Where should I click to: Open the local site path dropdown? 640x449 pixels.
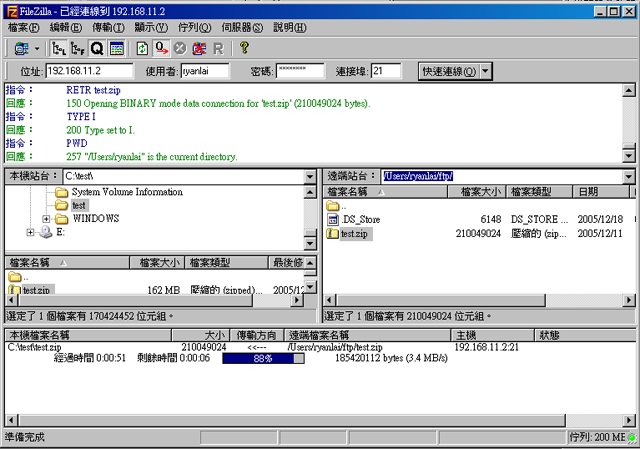310,177
